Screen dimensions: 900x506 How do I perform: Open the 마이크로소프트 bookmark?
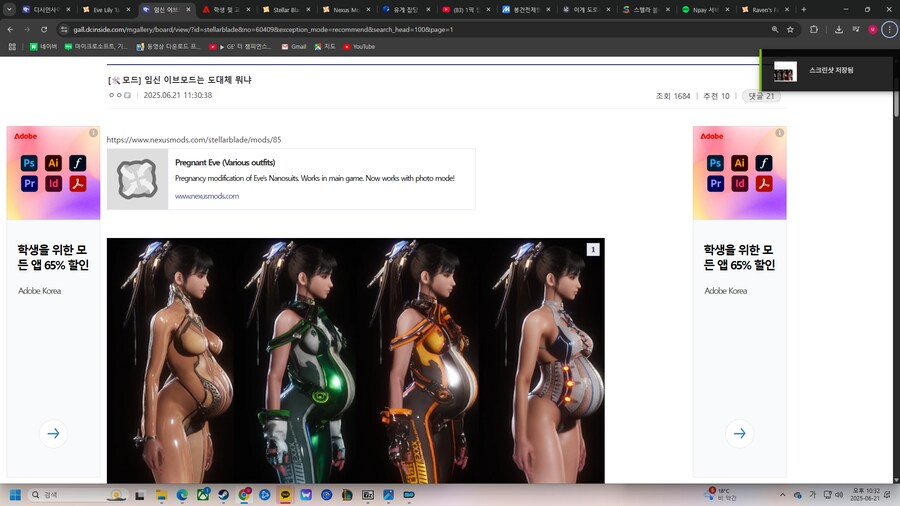point(96,46)
